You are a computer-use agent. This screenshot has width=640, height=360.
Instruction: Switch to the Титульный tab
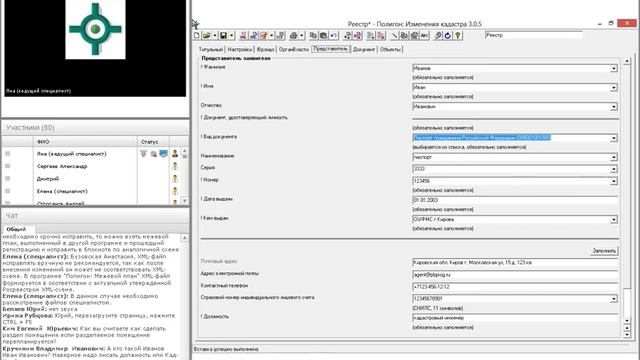point(211,49)
